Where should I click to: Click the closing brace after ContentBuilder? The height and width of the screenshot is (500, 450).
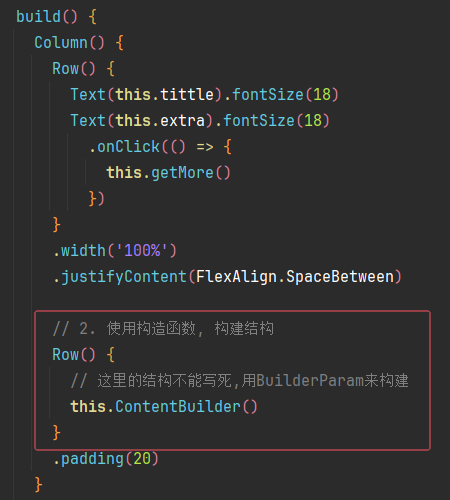click(56, 433)
